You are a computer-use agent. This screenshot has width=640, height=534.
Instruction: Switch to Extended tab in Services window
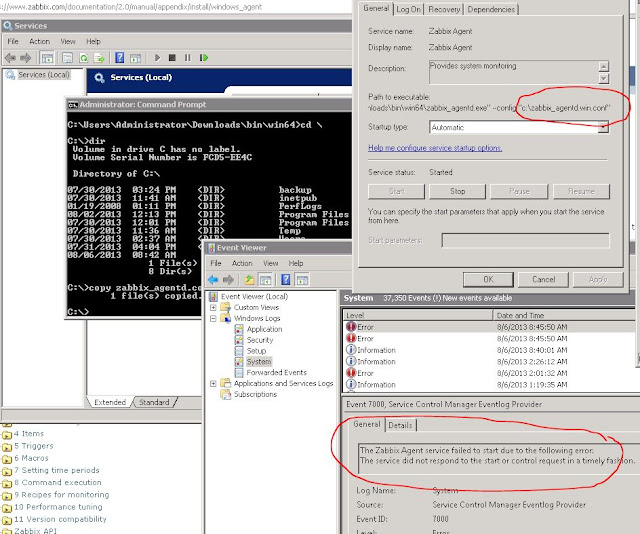pyautogui.click(x=110, y=402)
